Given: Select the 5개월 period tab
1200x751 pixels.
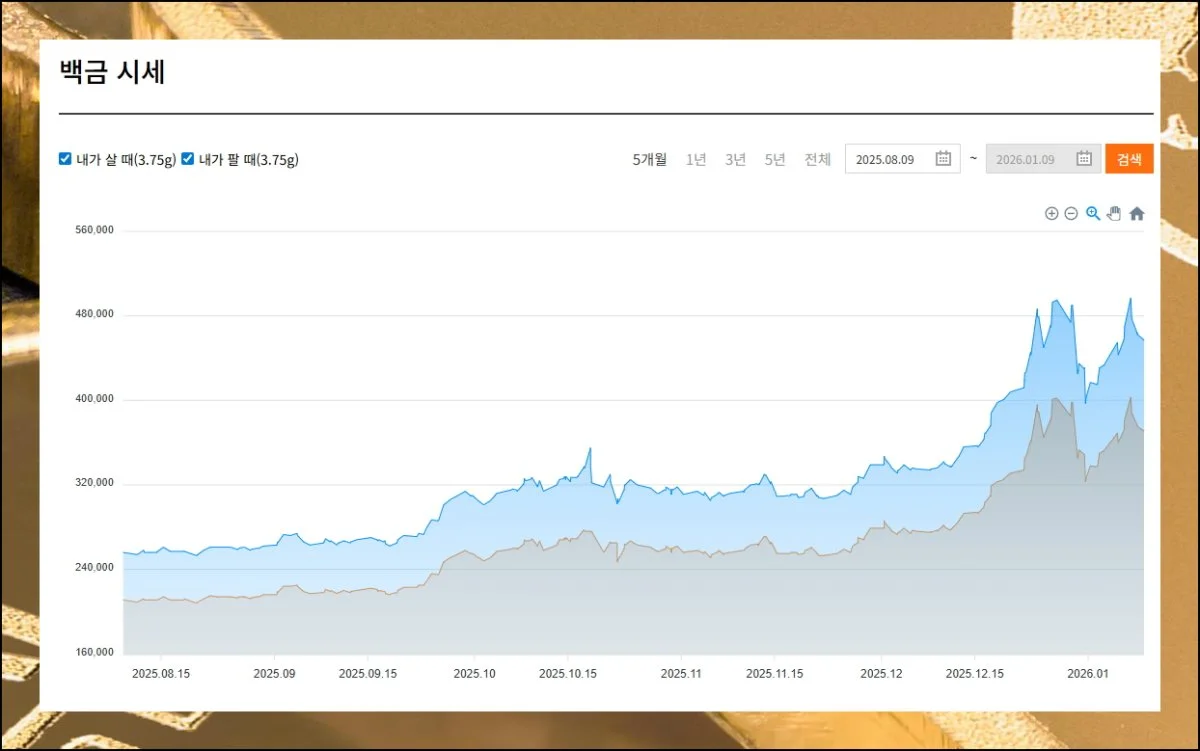Looking at the screenshot, I should click(649, 160).
